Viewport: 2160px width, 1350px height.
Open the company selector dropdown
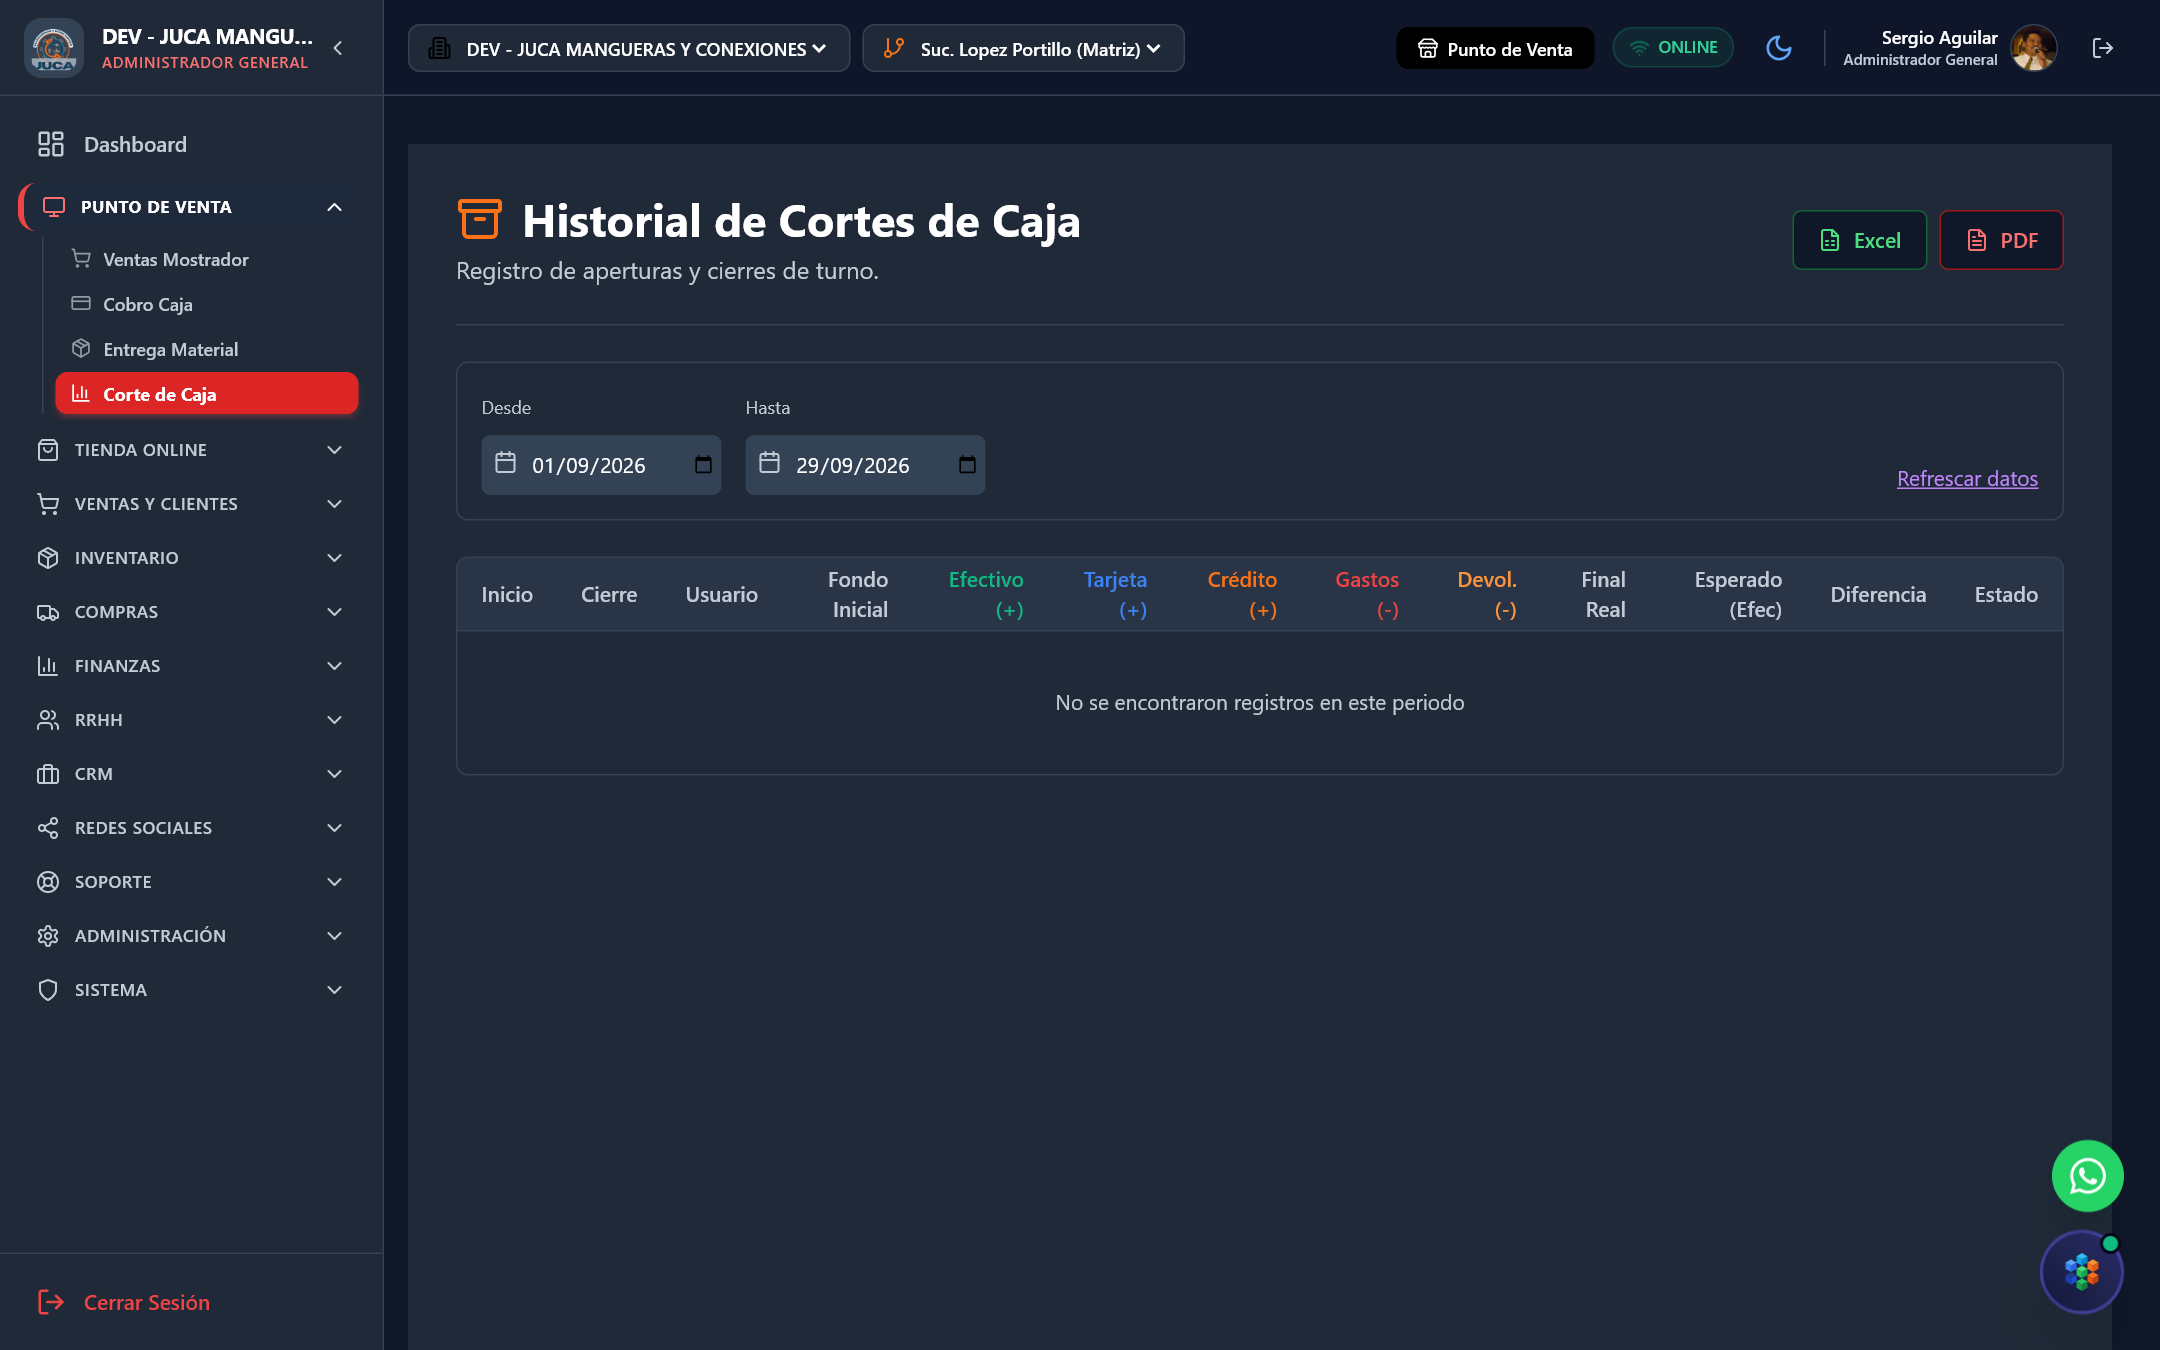tap(629, 48)
